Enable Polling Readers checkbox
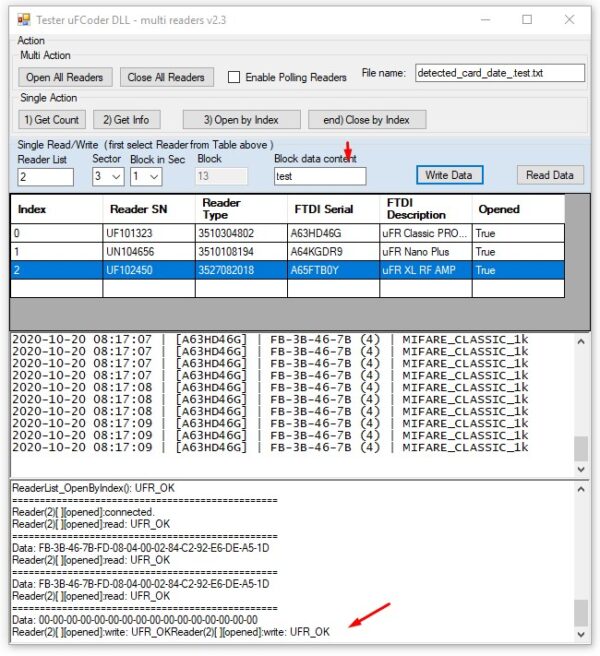Viewport: 600px width, 656px height. (234, 77)
